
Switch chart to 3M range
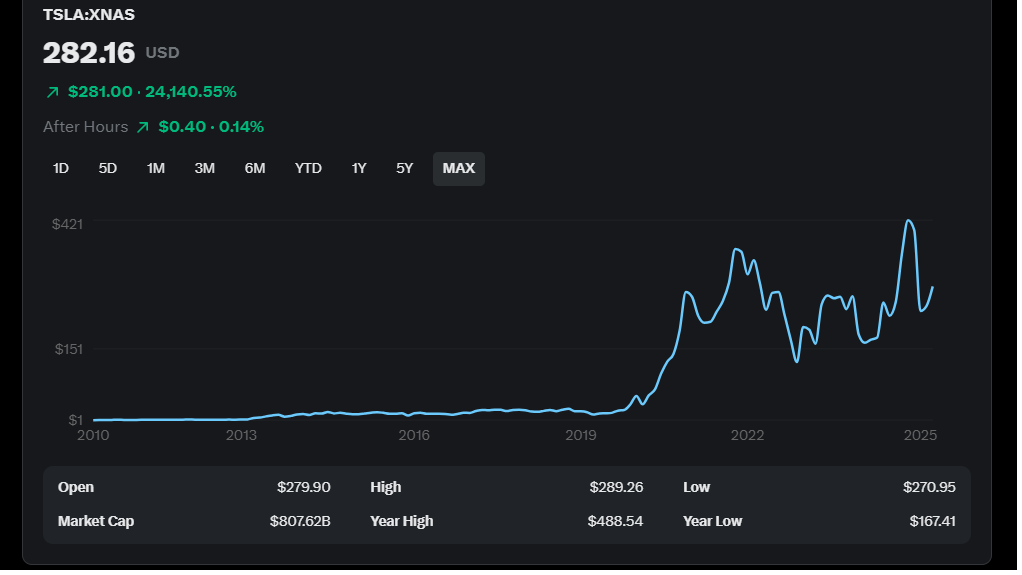tap(205, 170)
